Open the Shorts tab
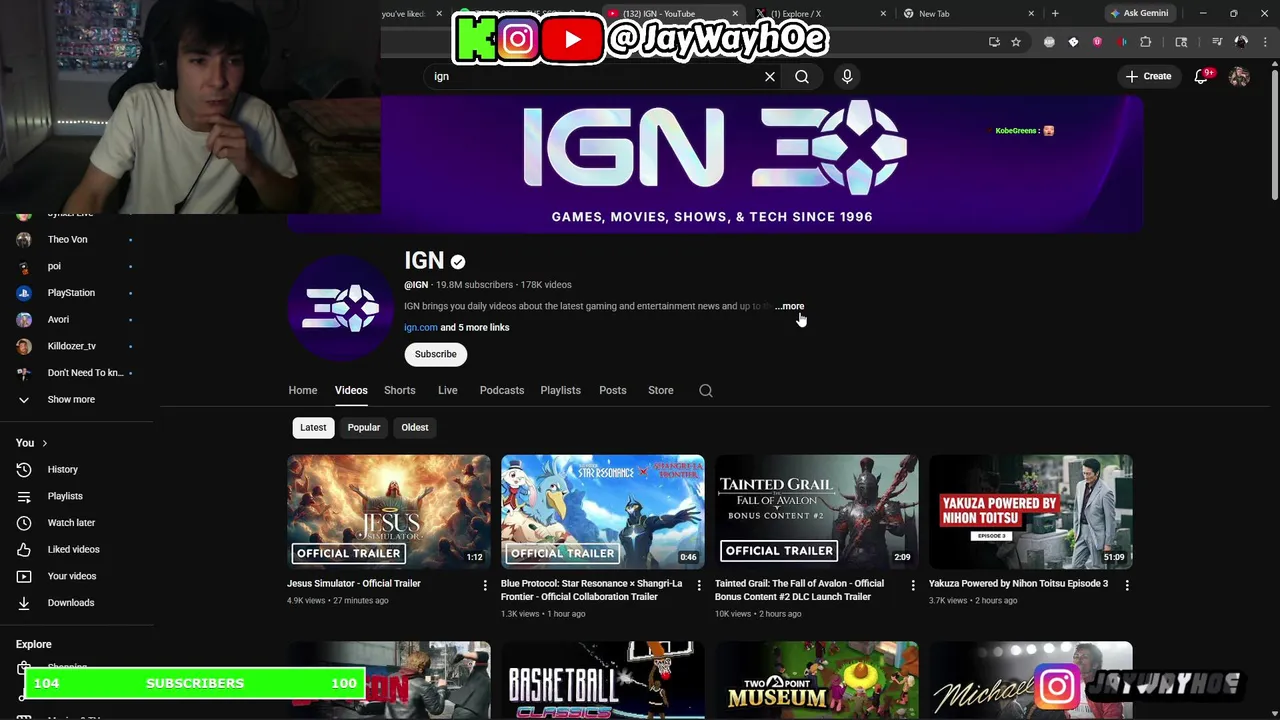 tap(400, 390)
